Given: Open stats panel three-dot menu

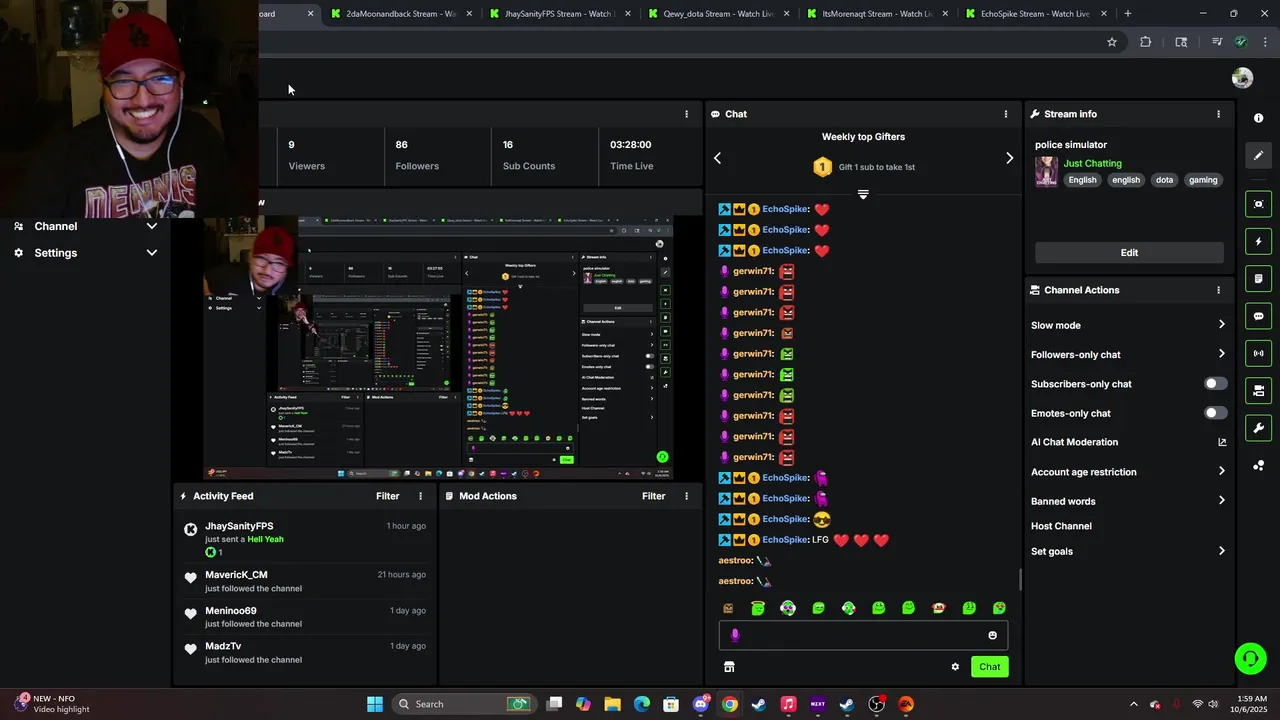Looking at the screenshot, I should click(686, 114).
